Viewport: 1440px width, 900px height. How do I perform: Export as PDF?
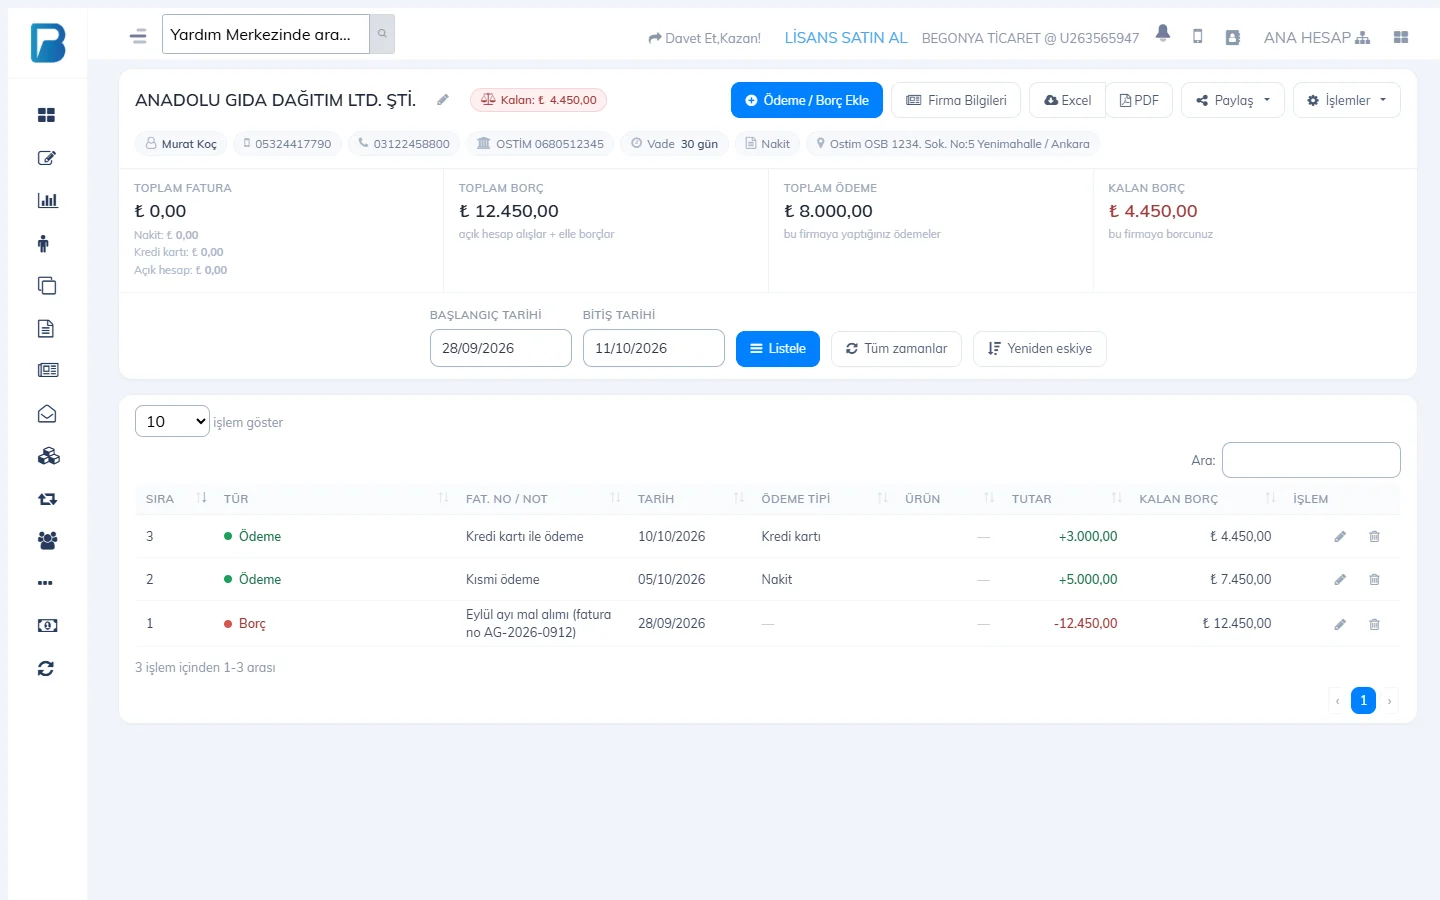tap(1139, 100)
